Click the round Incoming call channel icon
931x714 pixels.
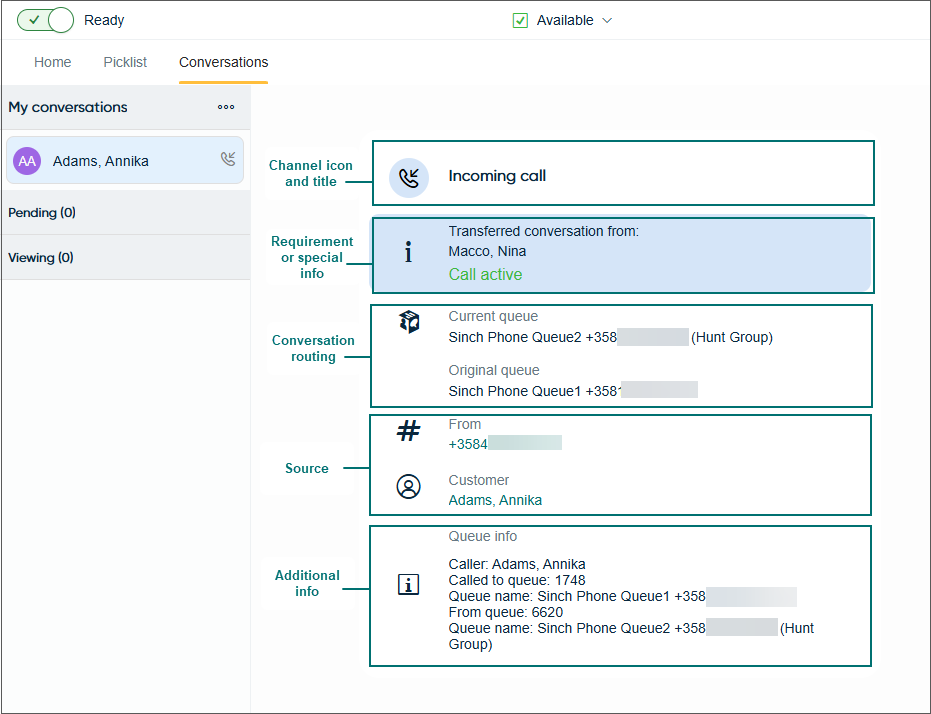[x=408, y=177]
